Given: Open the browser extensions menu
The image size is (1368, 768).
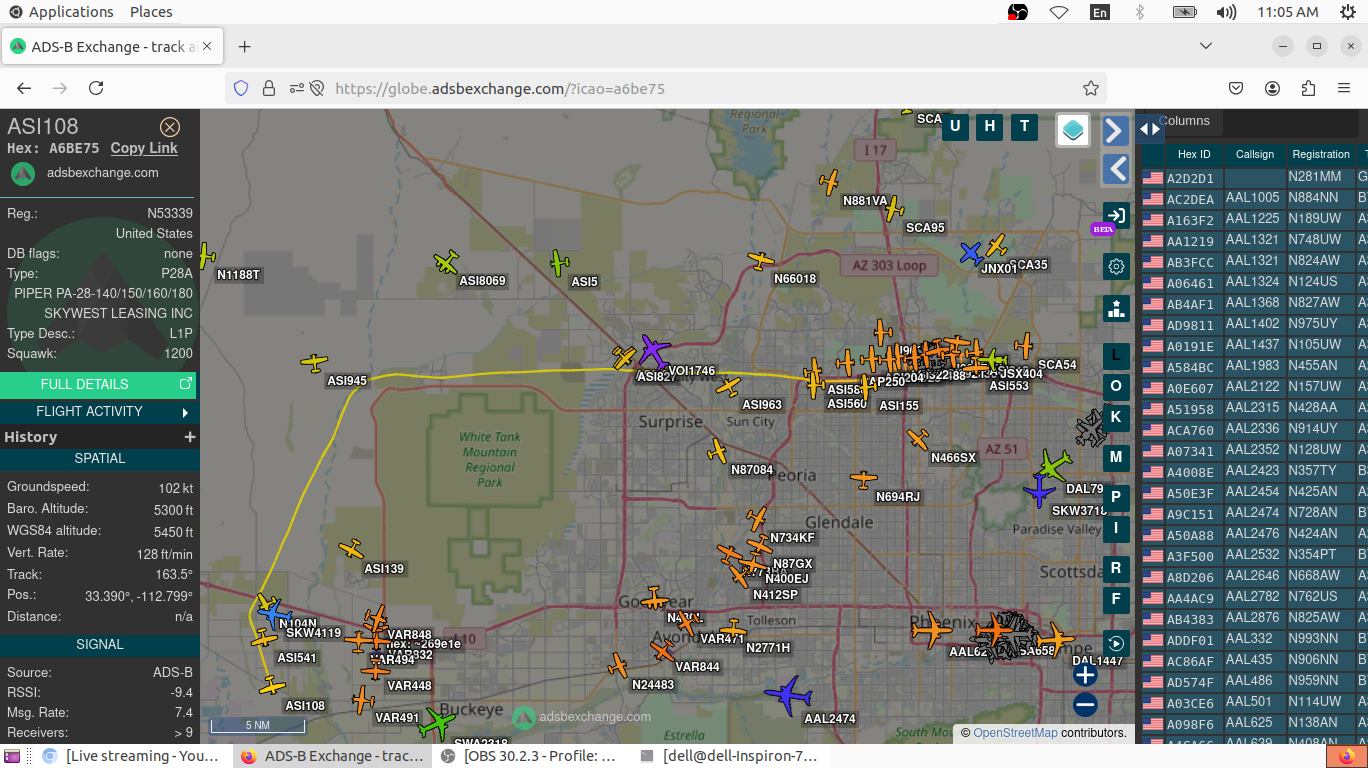Looking at the screenshot, I should click(x=1308, y=88).
